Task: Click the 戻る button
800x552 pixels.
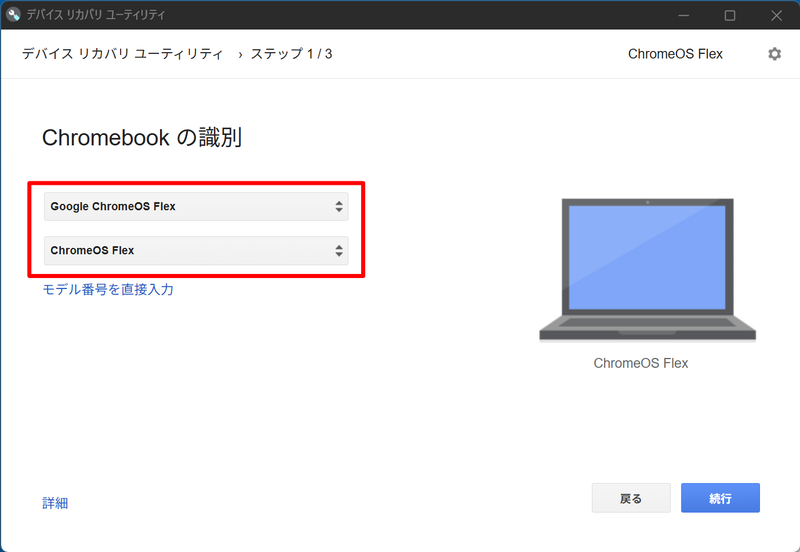Action: point(631,498)
